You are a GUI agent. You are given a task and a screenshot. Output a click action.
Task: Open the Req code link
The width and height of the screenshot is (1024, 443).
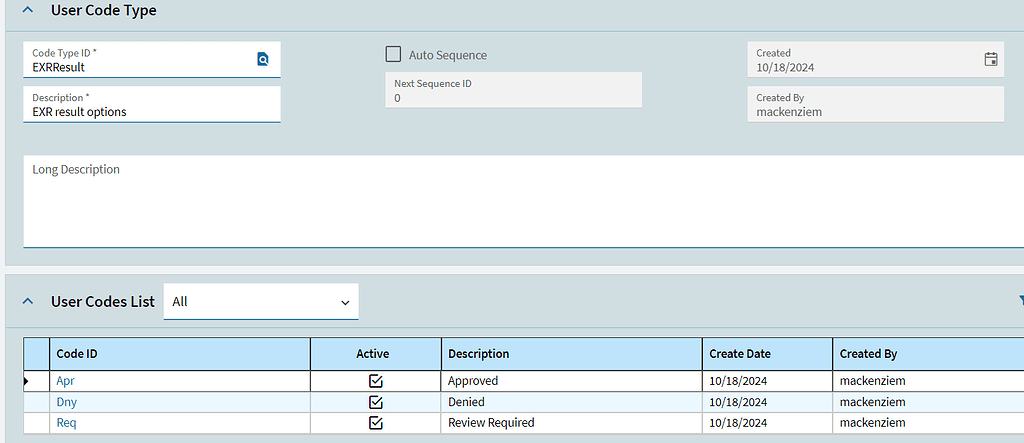(x=67, y=423)
